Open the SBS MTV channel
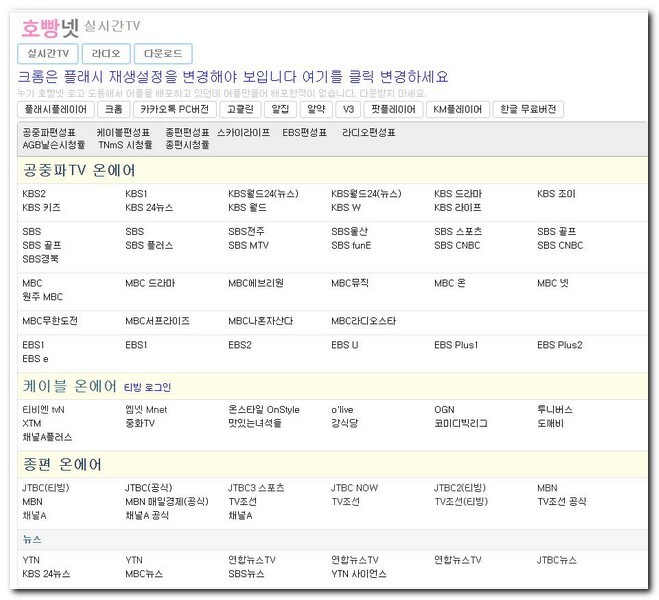This screenshot has height=600, width=659. click(x=248, y=245)
